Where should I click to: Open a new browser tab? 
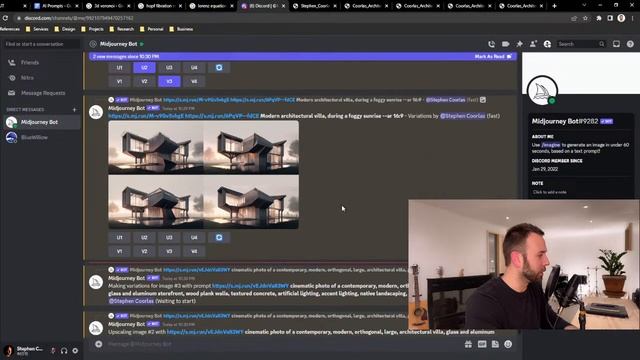coord(554,6)
